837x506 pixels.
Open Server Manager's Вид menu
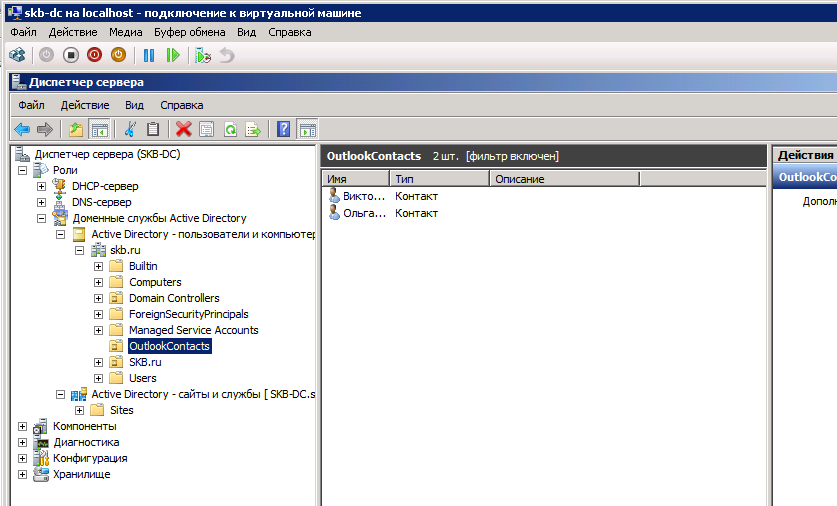(x=135, y=105)
